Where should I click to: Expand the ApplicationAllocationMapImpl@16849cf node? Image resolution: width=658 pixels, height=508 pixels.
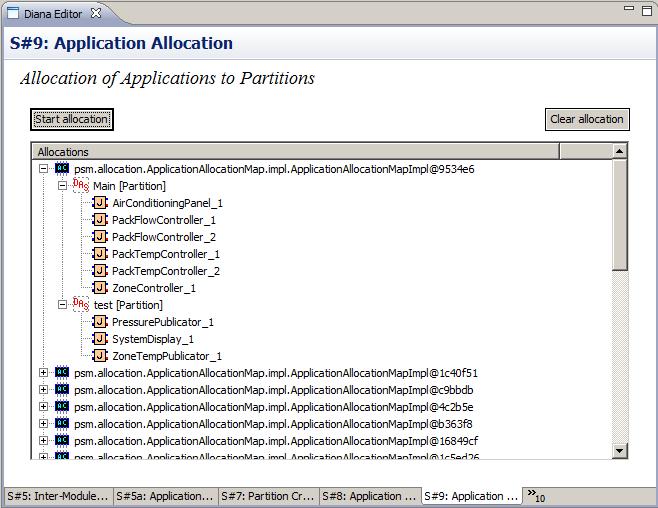point(43,440)
